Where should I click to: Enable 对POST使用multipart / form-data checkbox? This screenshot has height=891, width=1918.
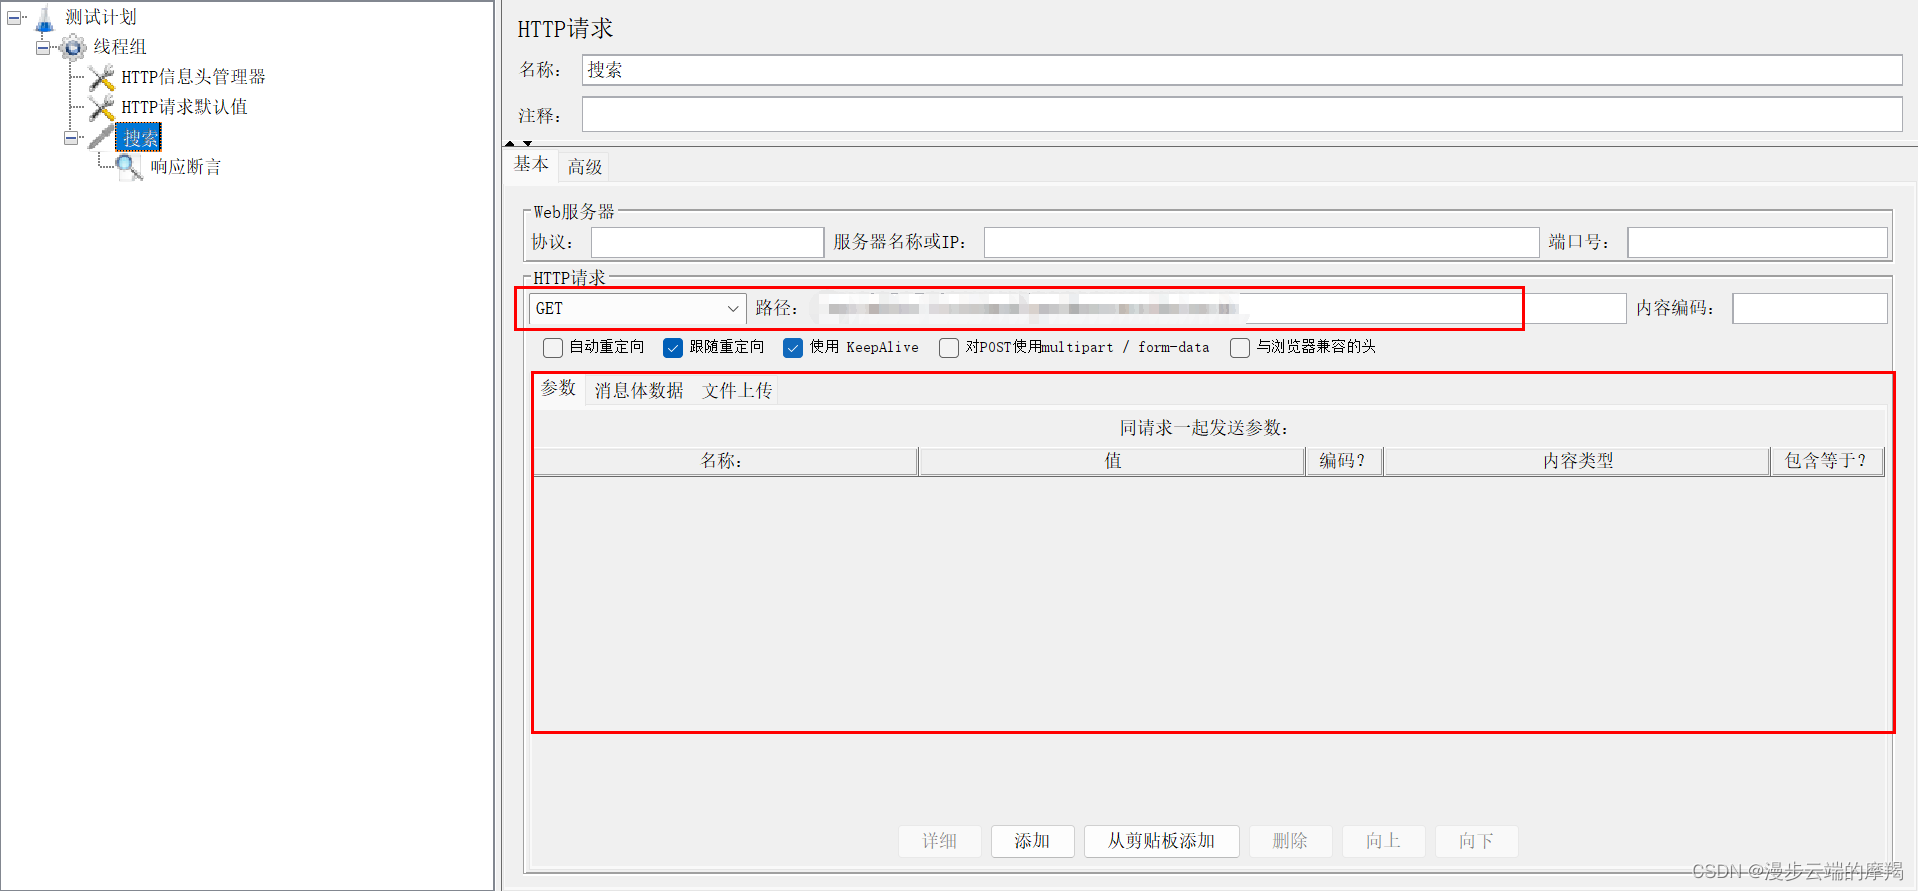949,348
